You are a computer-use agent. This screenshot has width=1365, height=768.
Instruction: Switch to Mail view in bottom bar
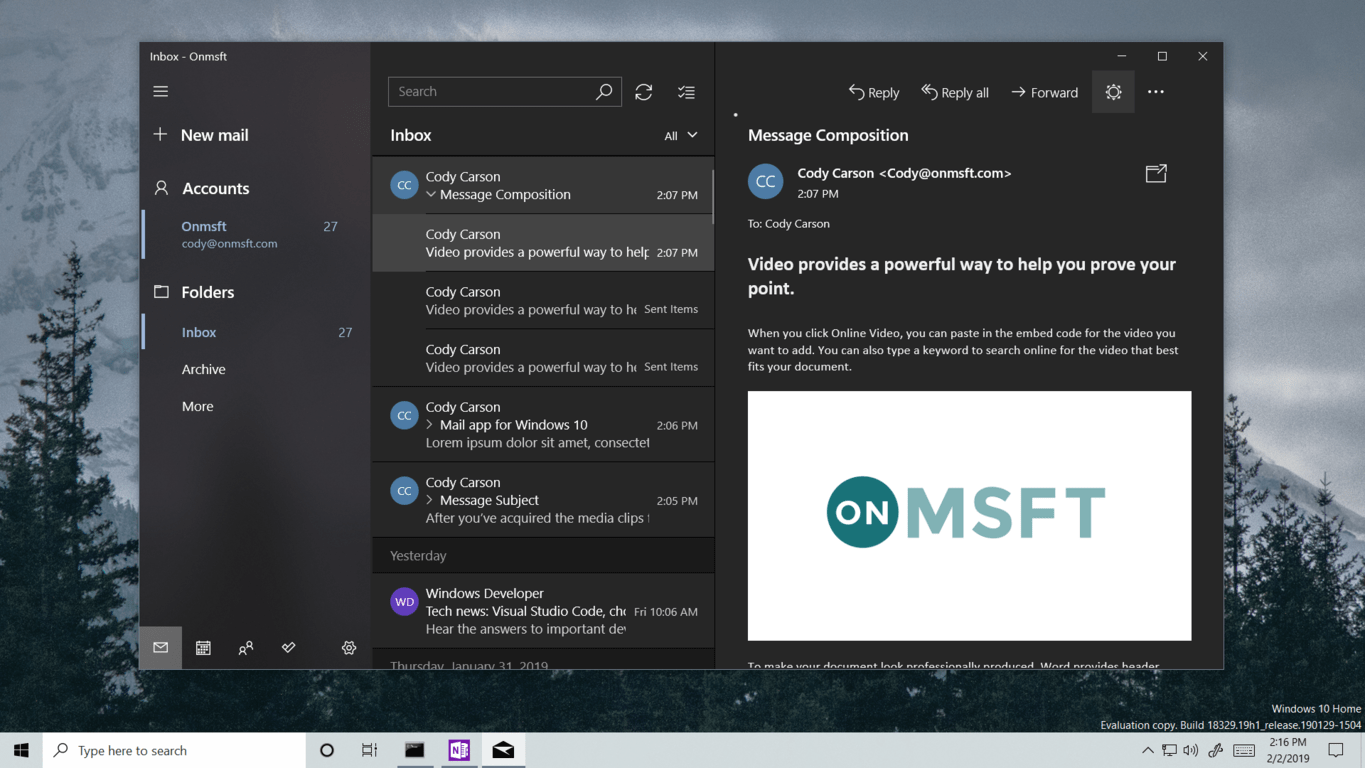pos(160,648)
